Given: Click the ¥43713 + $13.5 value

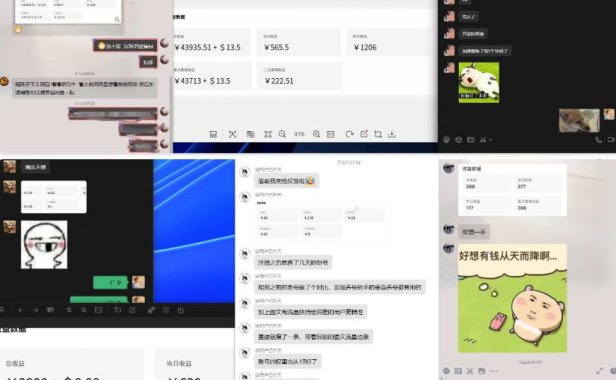Looking at the screenshot, I should 202,81.
